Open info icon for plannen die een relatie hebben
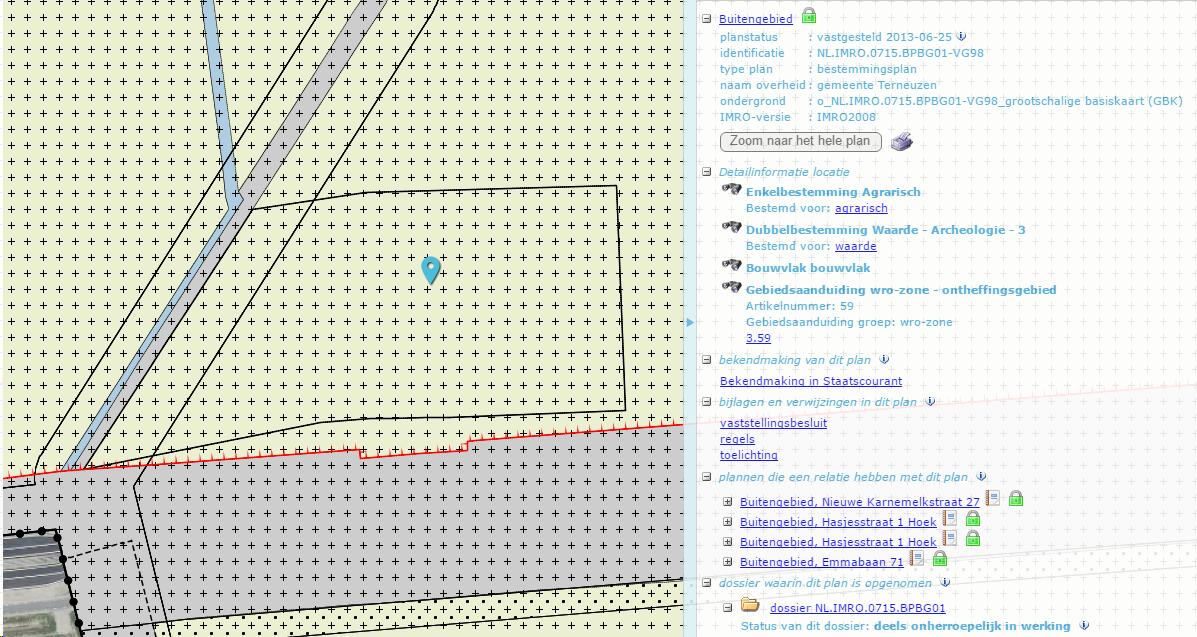This screenshot has height=637, width=1197. [982, 477]
